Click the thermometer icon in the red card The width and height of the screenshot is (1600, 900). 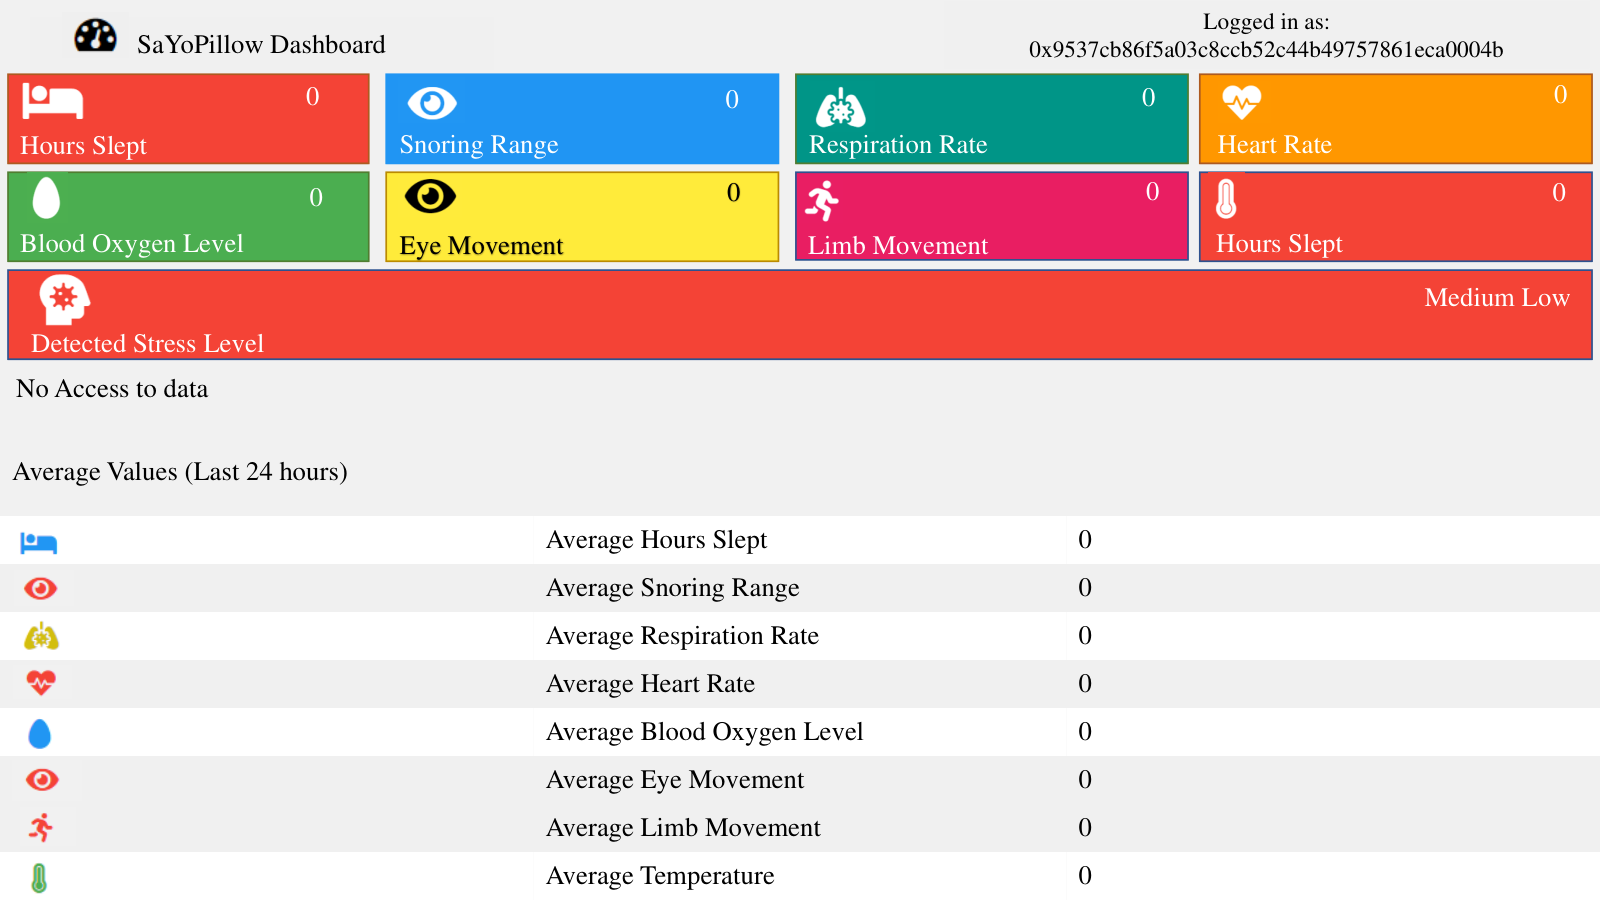[x=1226, y=197]
